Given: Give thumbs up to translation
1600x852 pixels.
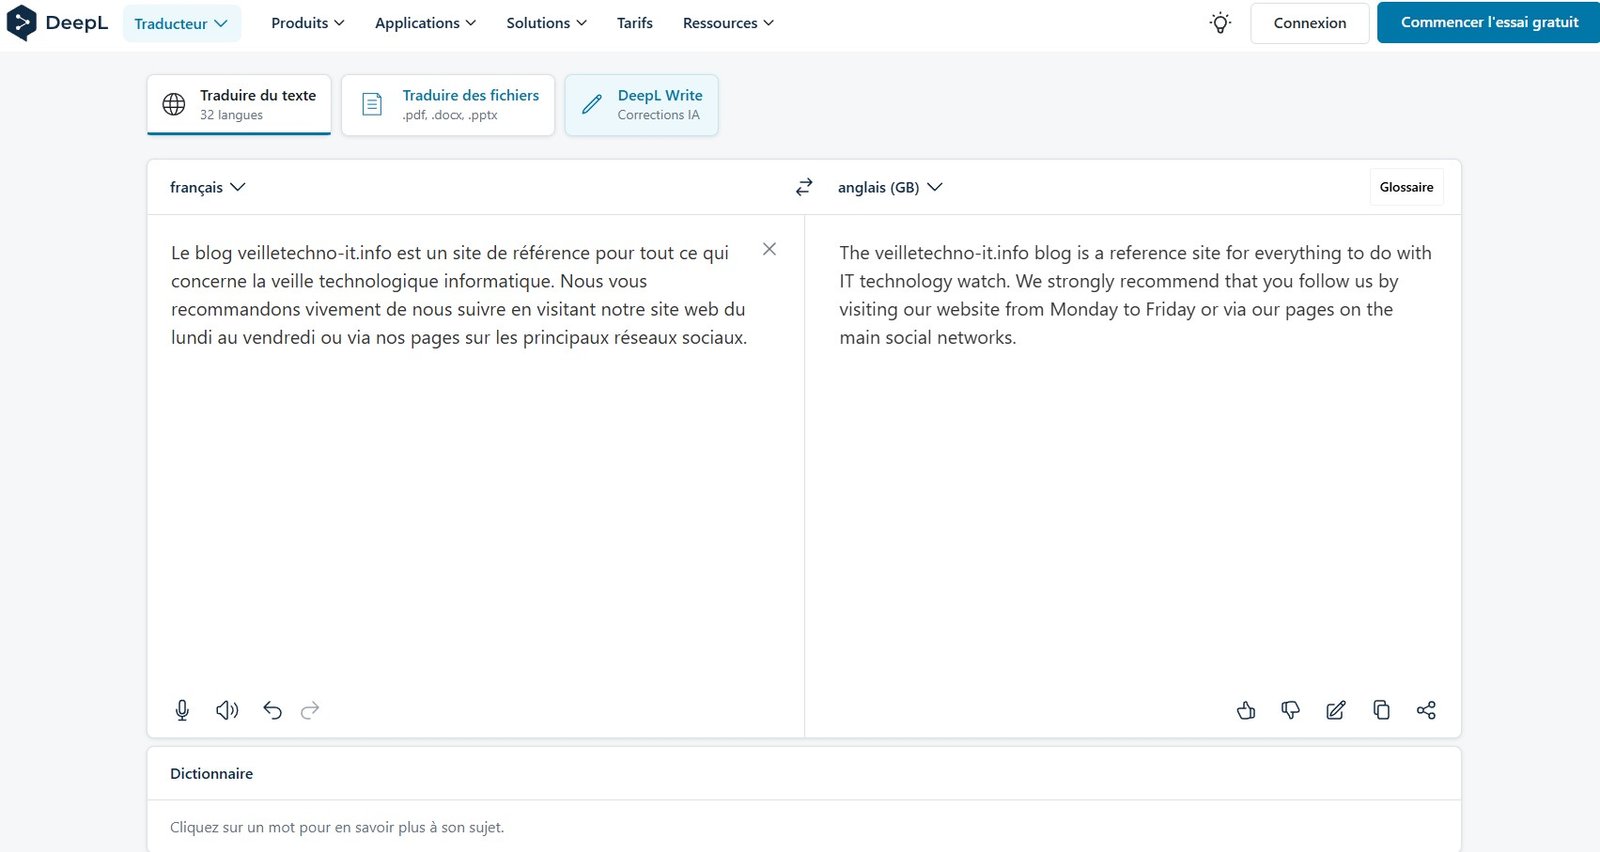Looking at the screenshot, I should click(1246, 710).
